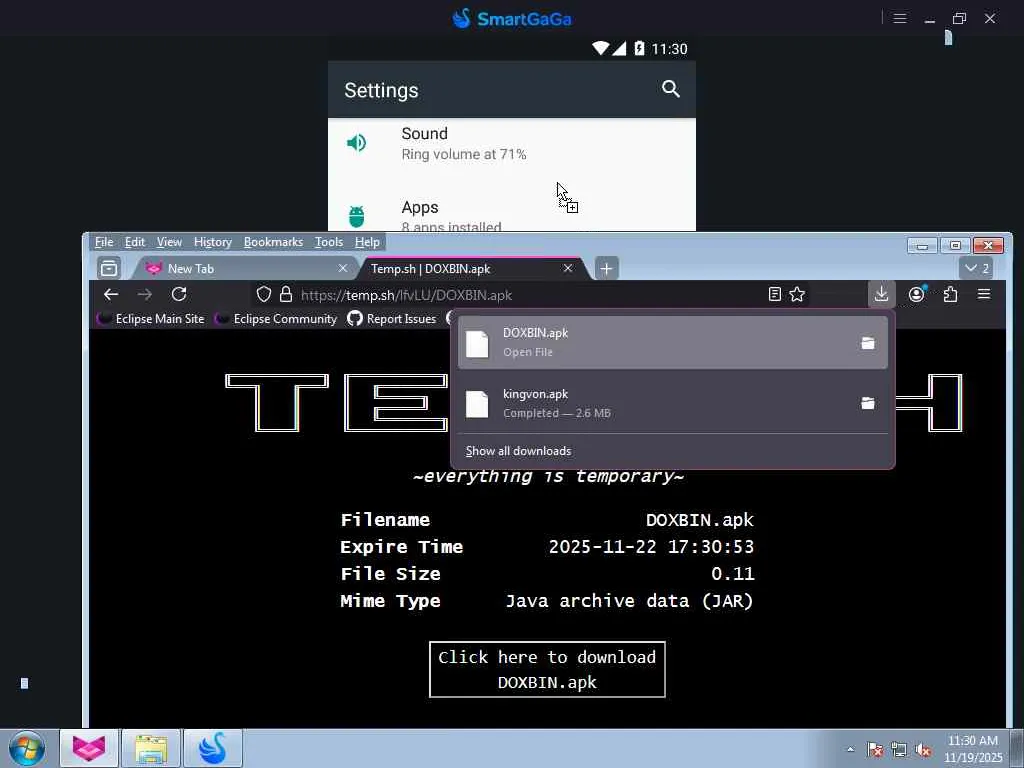Click Action Center flag tray icon
1024x768 pixels.
coord(875,750)
